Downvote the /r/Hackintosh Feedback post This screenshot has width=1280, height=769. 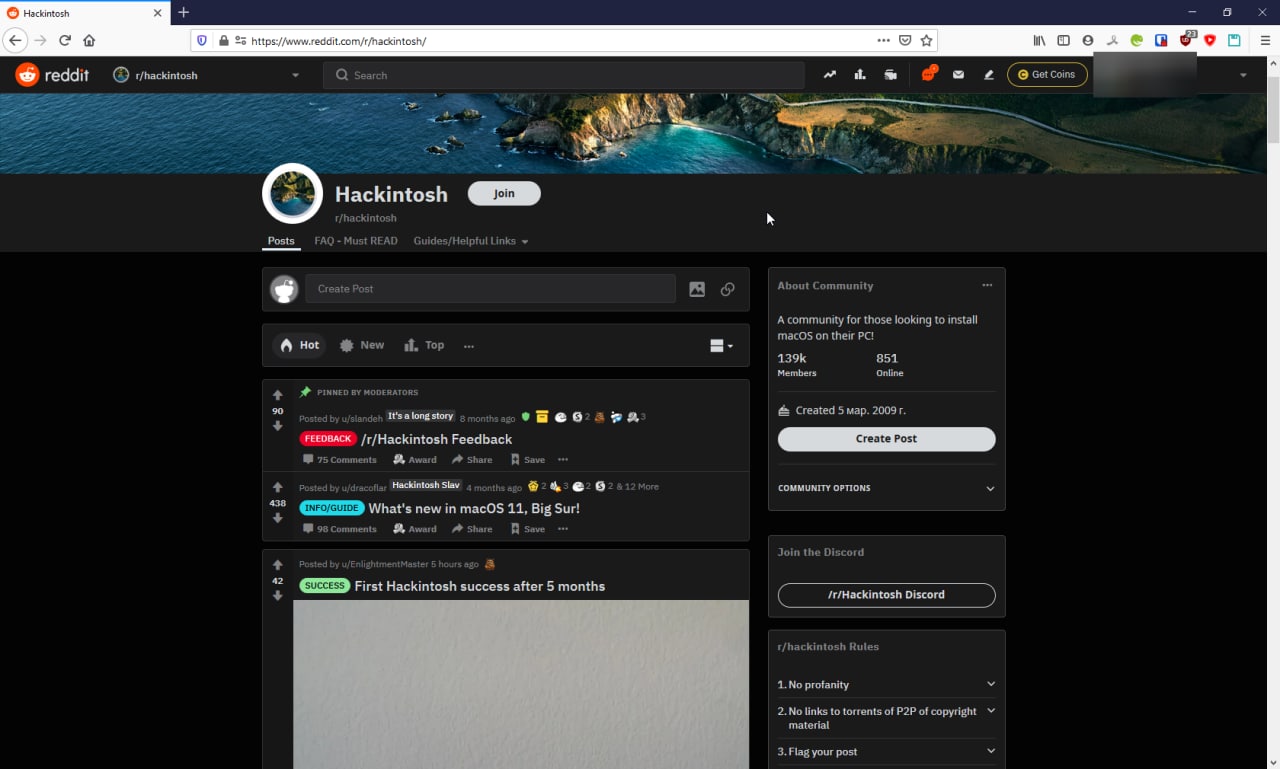278,426
